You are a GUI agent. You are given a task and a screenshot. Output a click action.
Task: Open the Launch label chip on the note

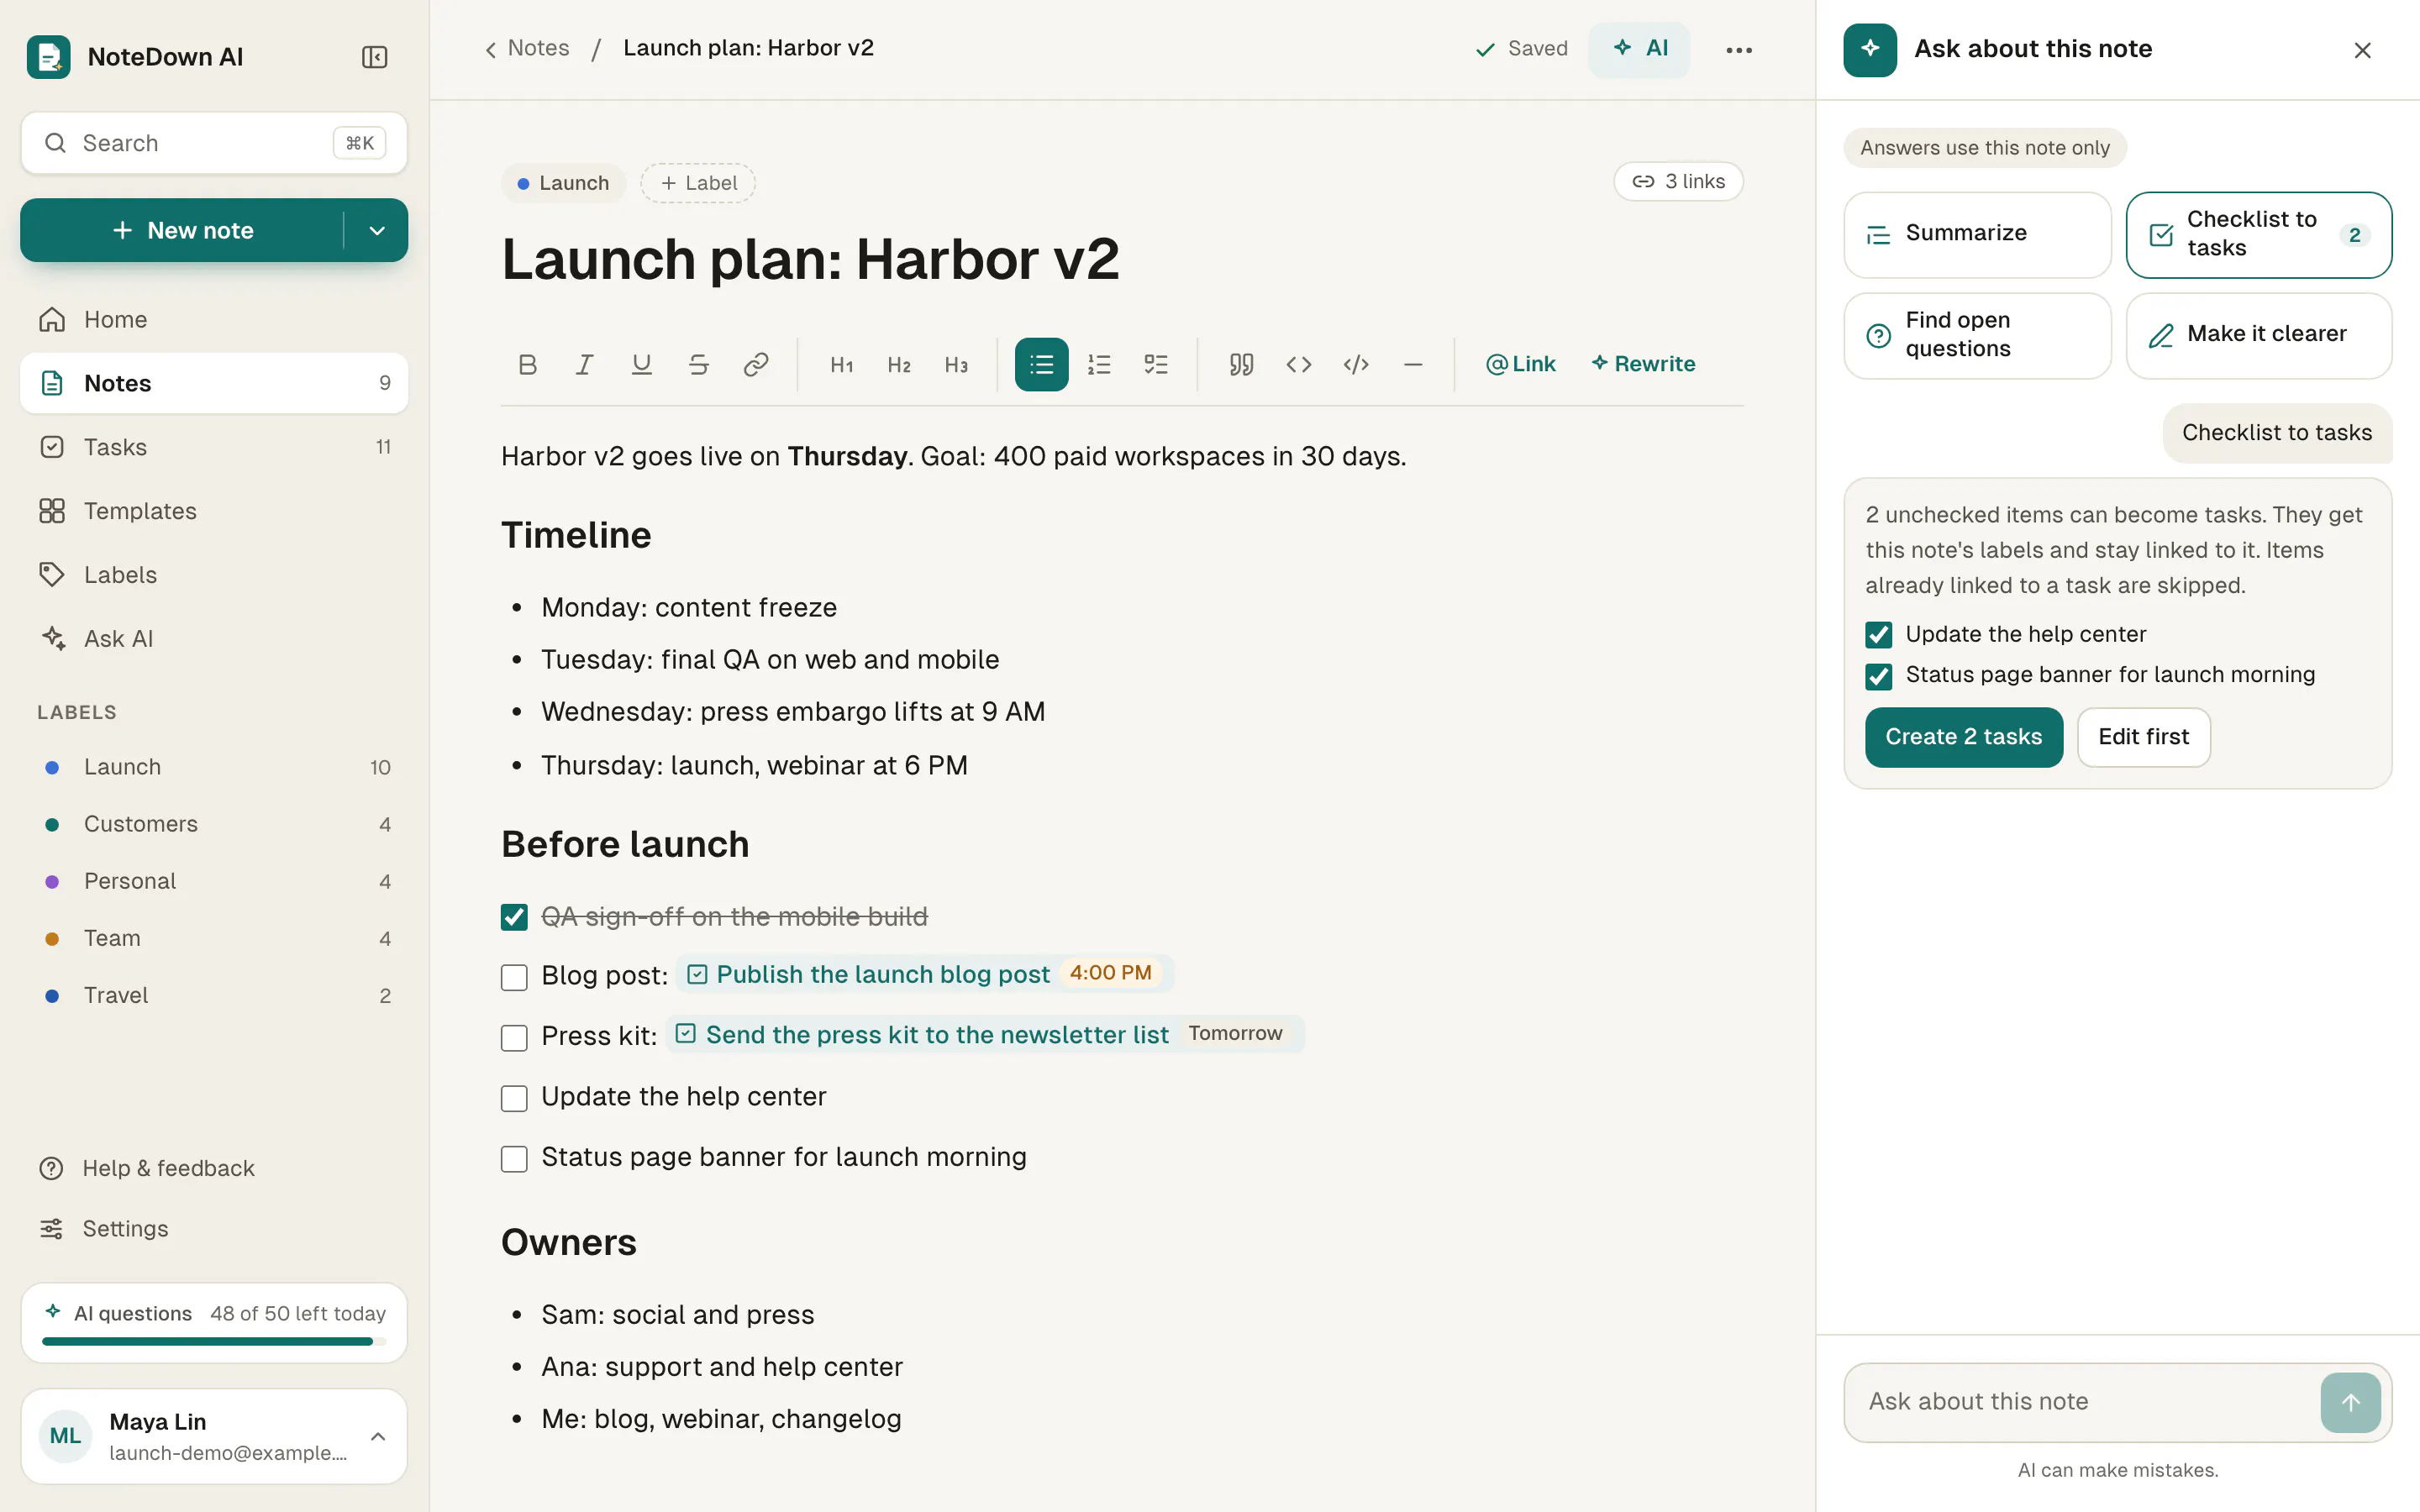[x=563, y=183]
